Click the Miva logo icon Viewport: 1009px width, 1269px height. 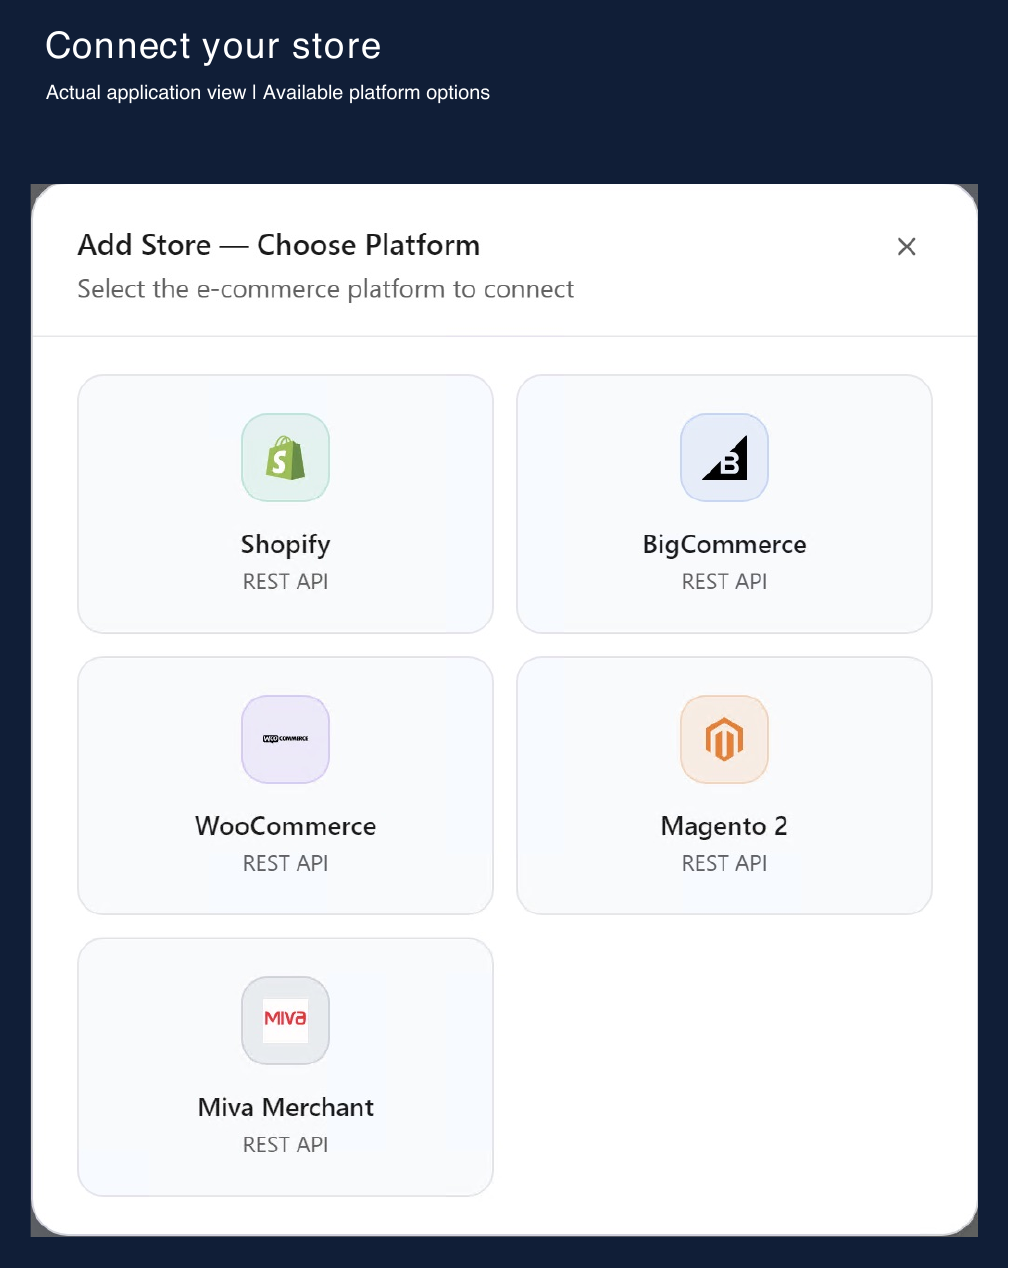[x=285, y=1020]
